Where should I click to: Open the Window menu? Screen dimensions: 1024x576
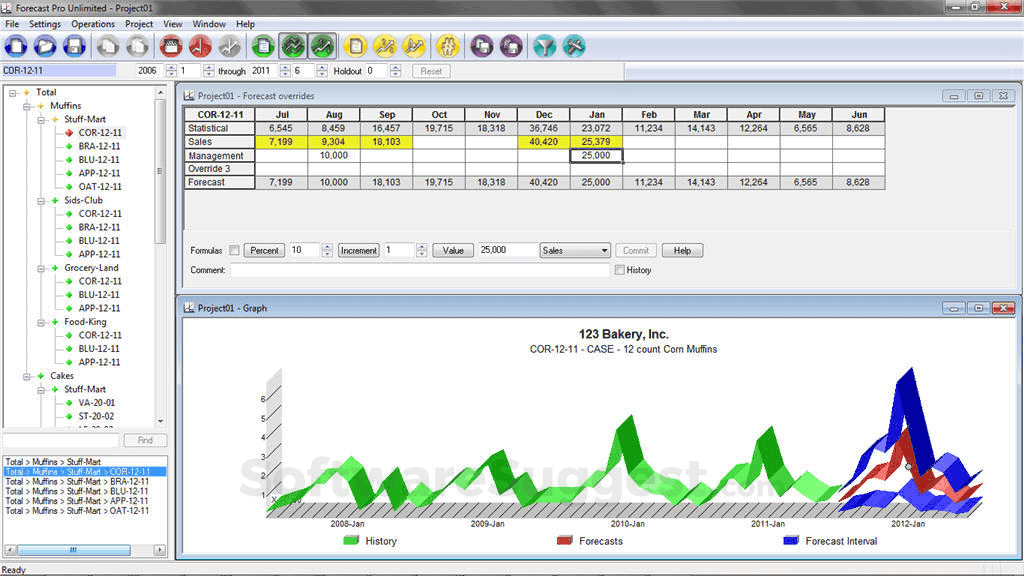point(209,23)
